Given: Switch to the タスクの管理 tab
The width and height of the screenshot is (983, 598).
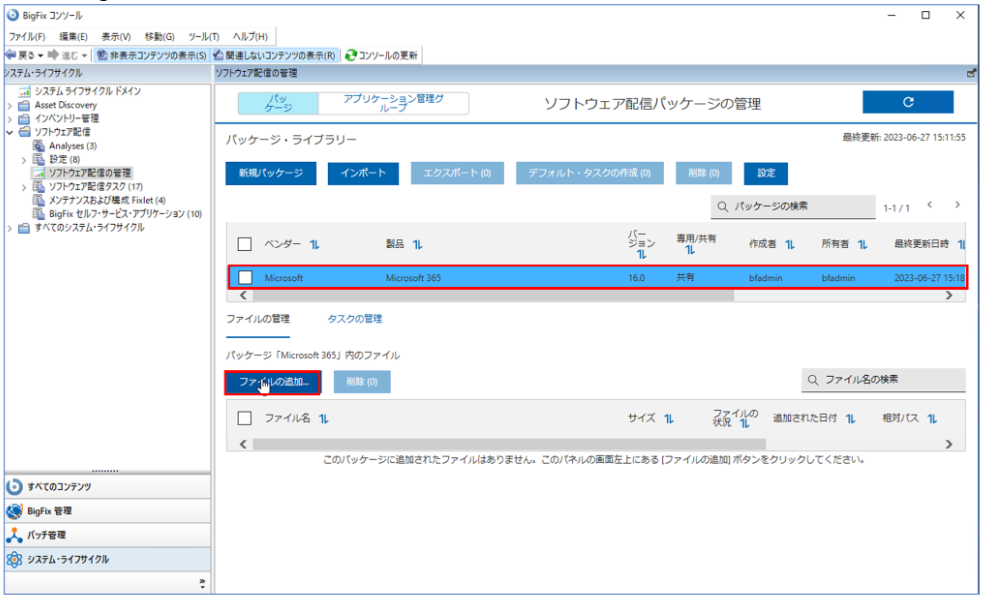Looking at the screenshot, I should [x=354, y=318].
